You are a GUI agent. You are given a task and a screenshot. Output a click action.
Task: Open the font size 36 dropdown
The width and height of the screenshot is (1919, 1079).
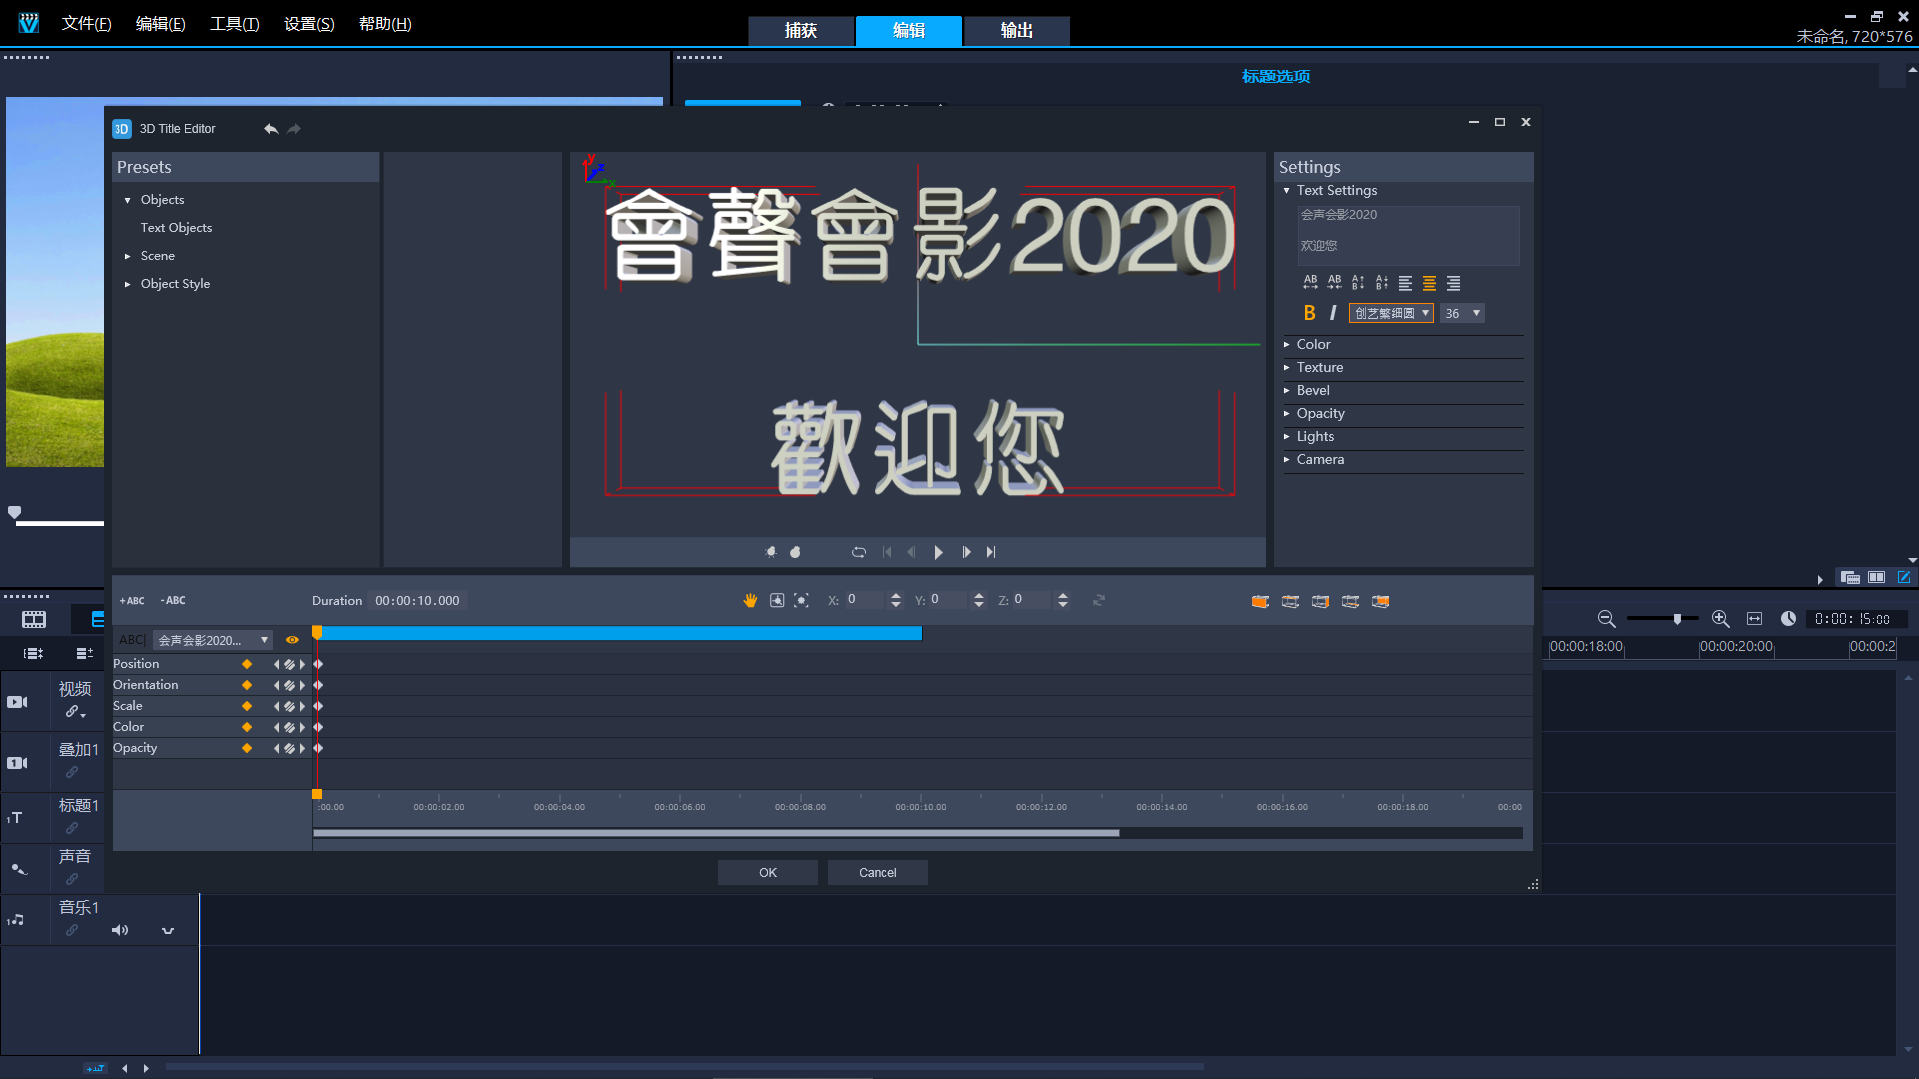point(1462,313)
